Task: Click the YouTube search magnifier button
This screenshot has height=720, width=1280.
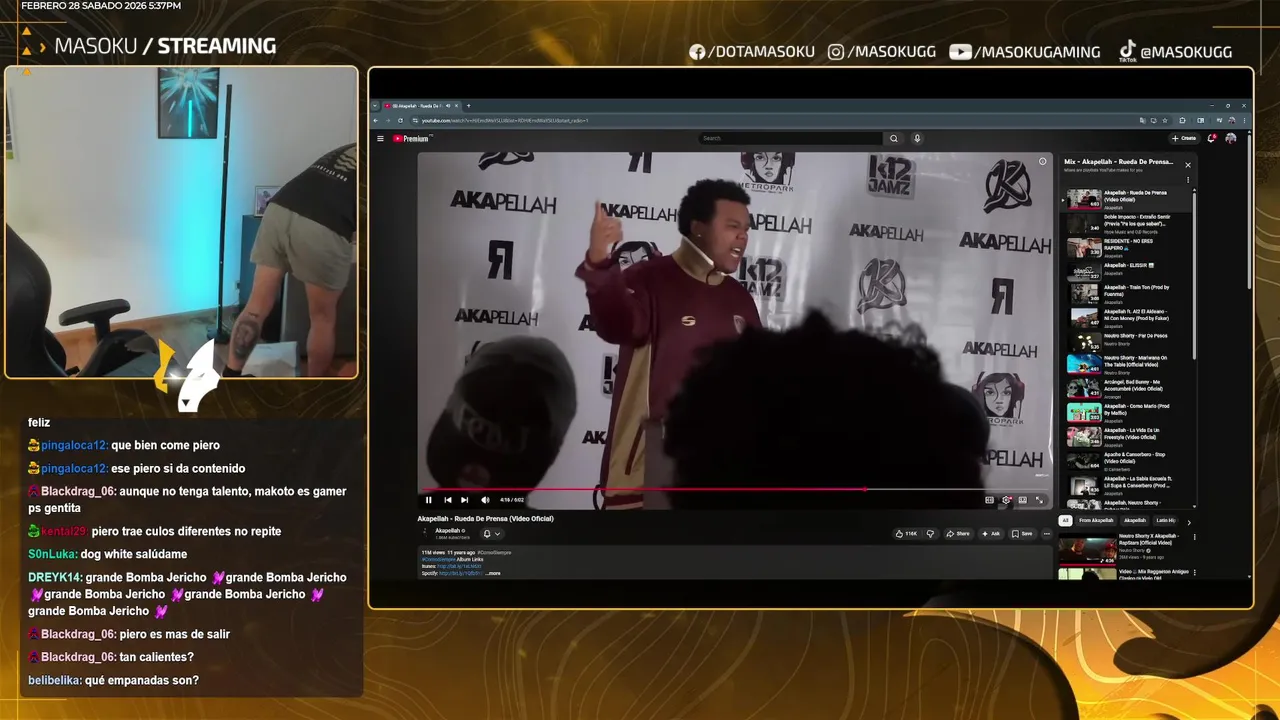Action: pos(894,138)
